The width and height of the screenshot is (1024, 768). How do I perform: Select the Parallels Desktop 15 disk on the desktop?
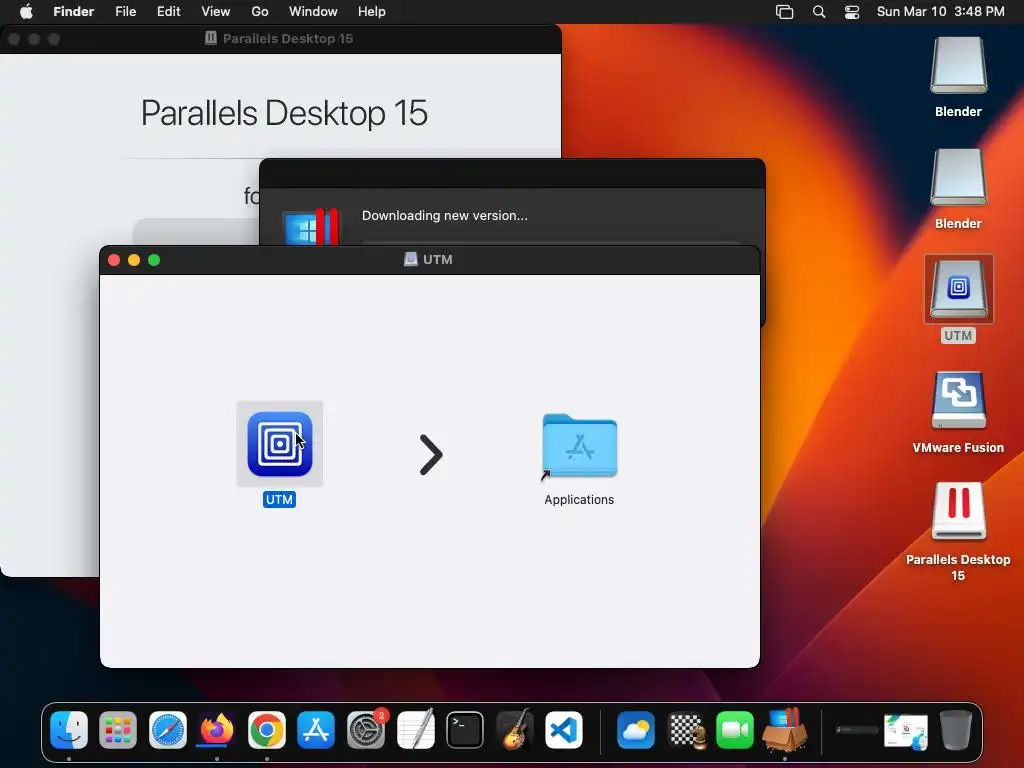(958, 511)
